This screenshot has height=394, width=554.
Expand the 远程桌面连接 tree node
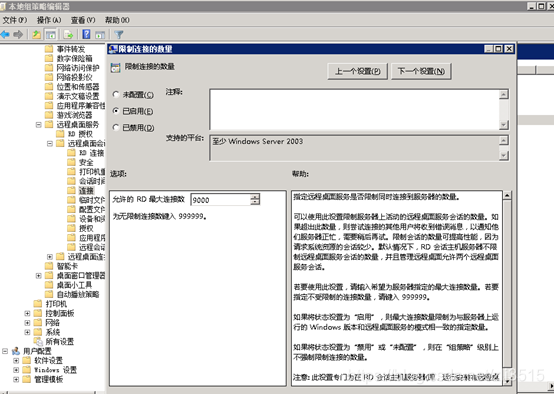pos(50,257)
